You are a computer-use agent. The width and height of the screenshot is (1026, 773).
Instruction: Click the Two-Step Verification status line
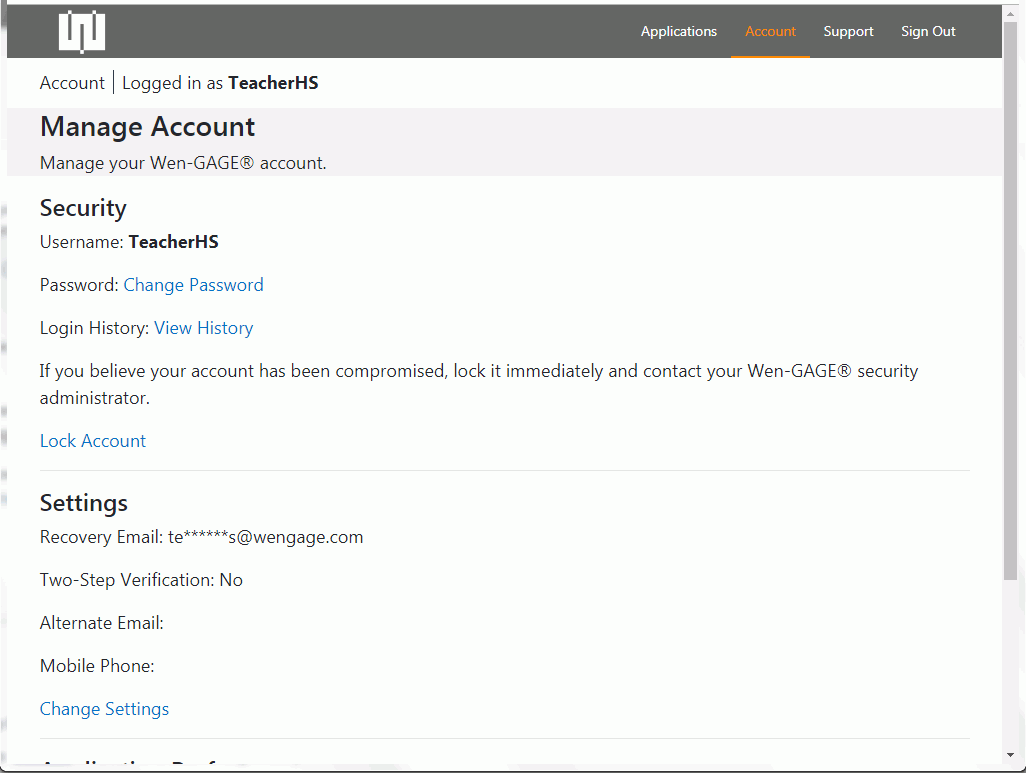pyautogui.click(x=141, y=580)
